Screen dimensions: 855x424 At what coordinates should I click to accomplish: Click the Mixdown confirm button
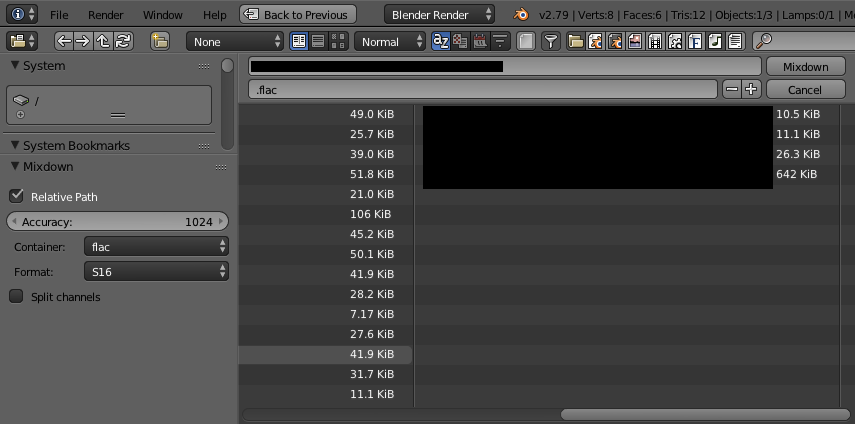(805, 66)
